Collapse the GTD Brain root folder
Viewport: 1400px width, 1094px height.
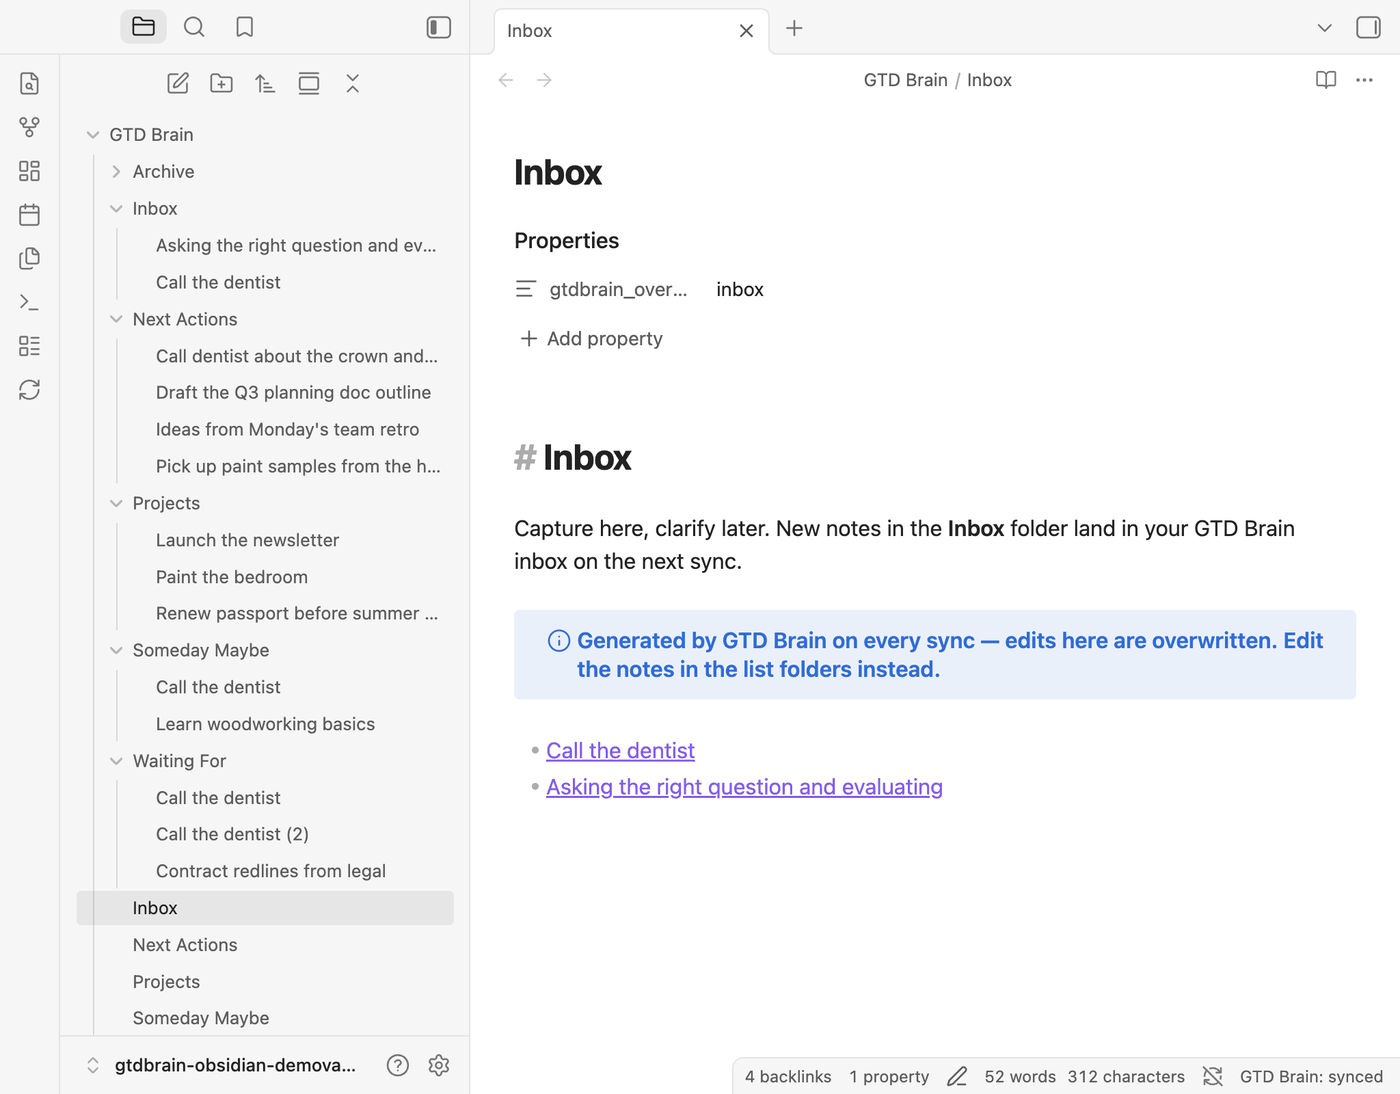[x=93, y=135]
